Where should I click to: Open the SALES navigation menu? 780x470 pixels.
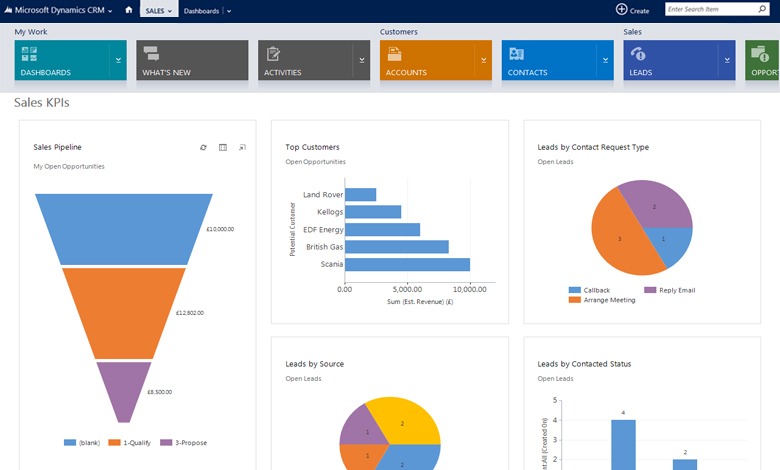pos(158,10)
